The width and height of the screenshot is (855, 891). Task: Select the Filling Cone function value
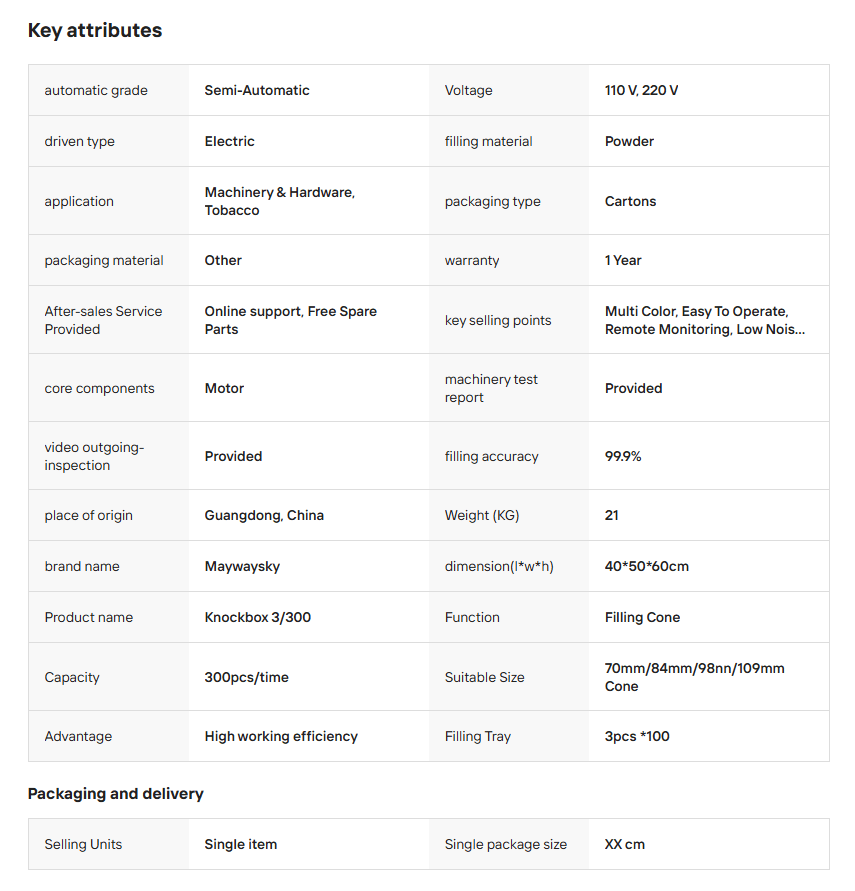(x=642, y=618)
